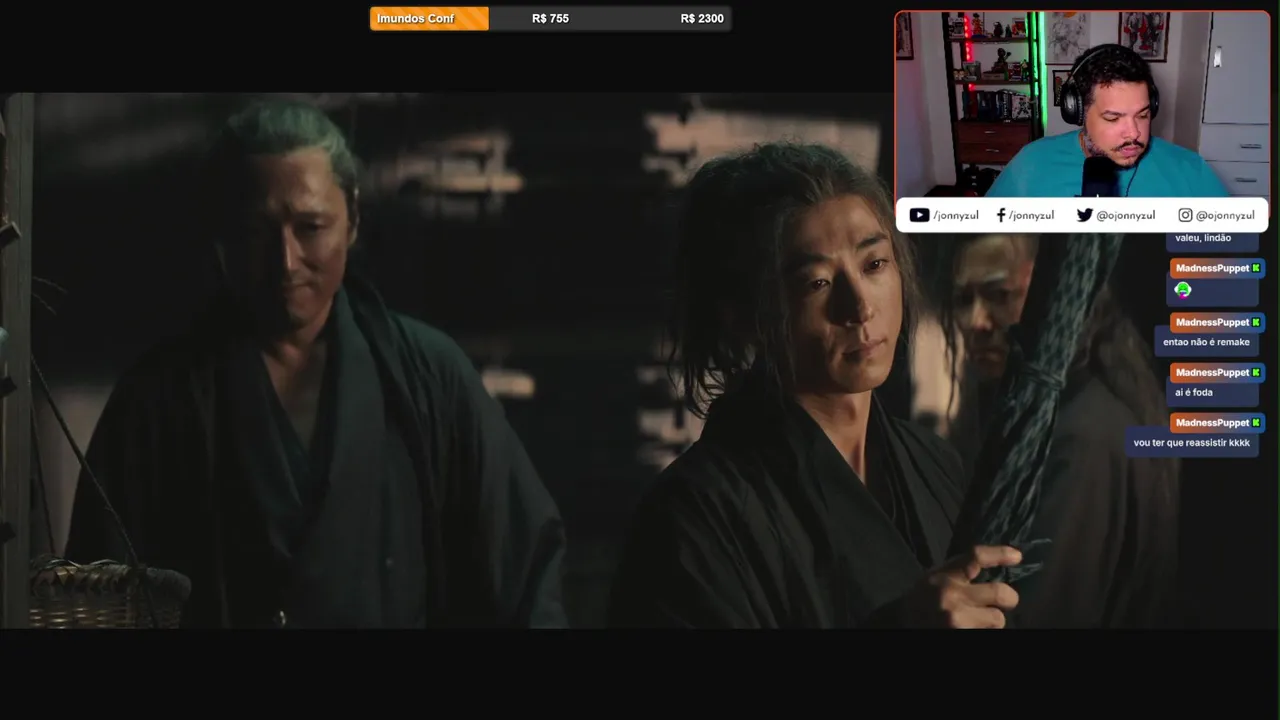Click the Twitter bird icon
The image size is (1280, 720).
pyautogui.click(x=1084, y=215)
